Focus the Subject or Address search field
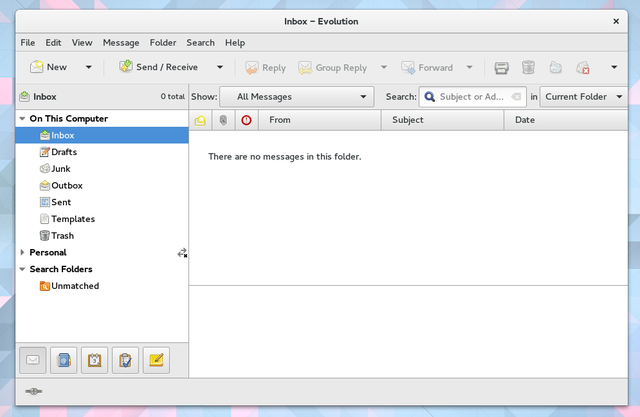This screenshot has width=640, height=417. 472,97
